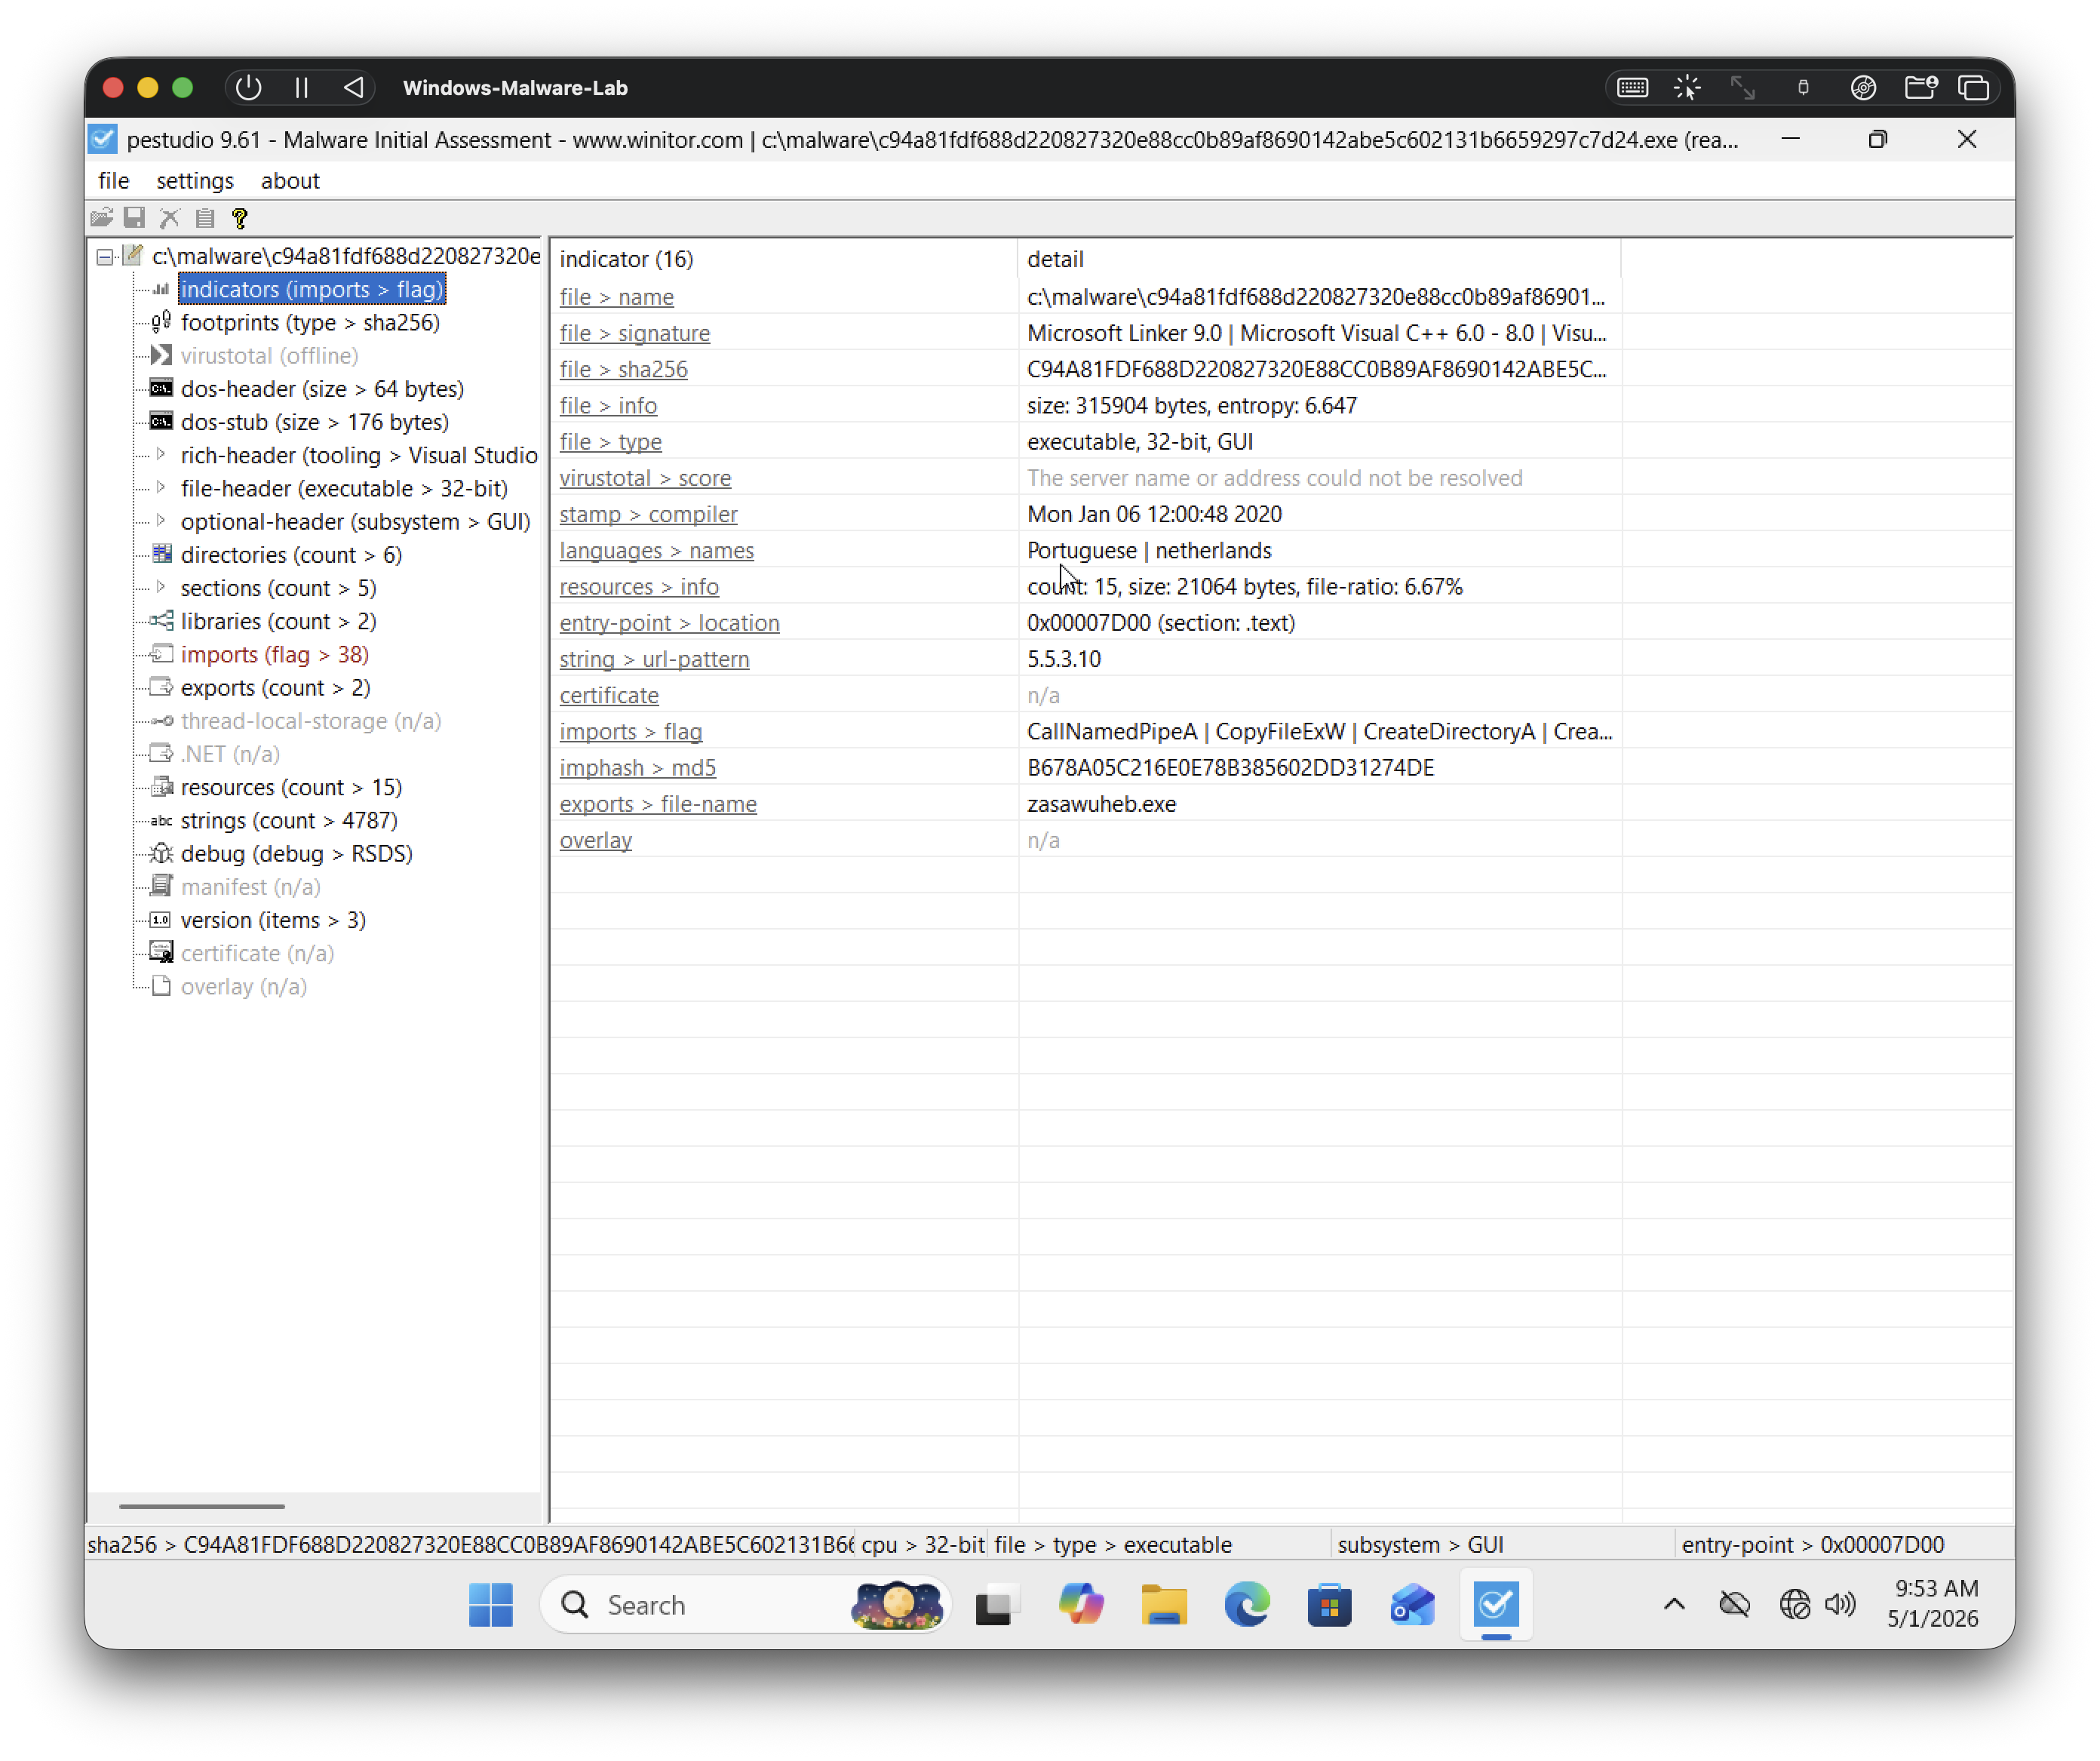Select debug (debug > RSDS) tree item
Viewport: 2100px width, 1761px height.
(296, 853)
